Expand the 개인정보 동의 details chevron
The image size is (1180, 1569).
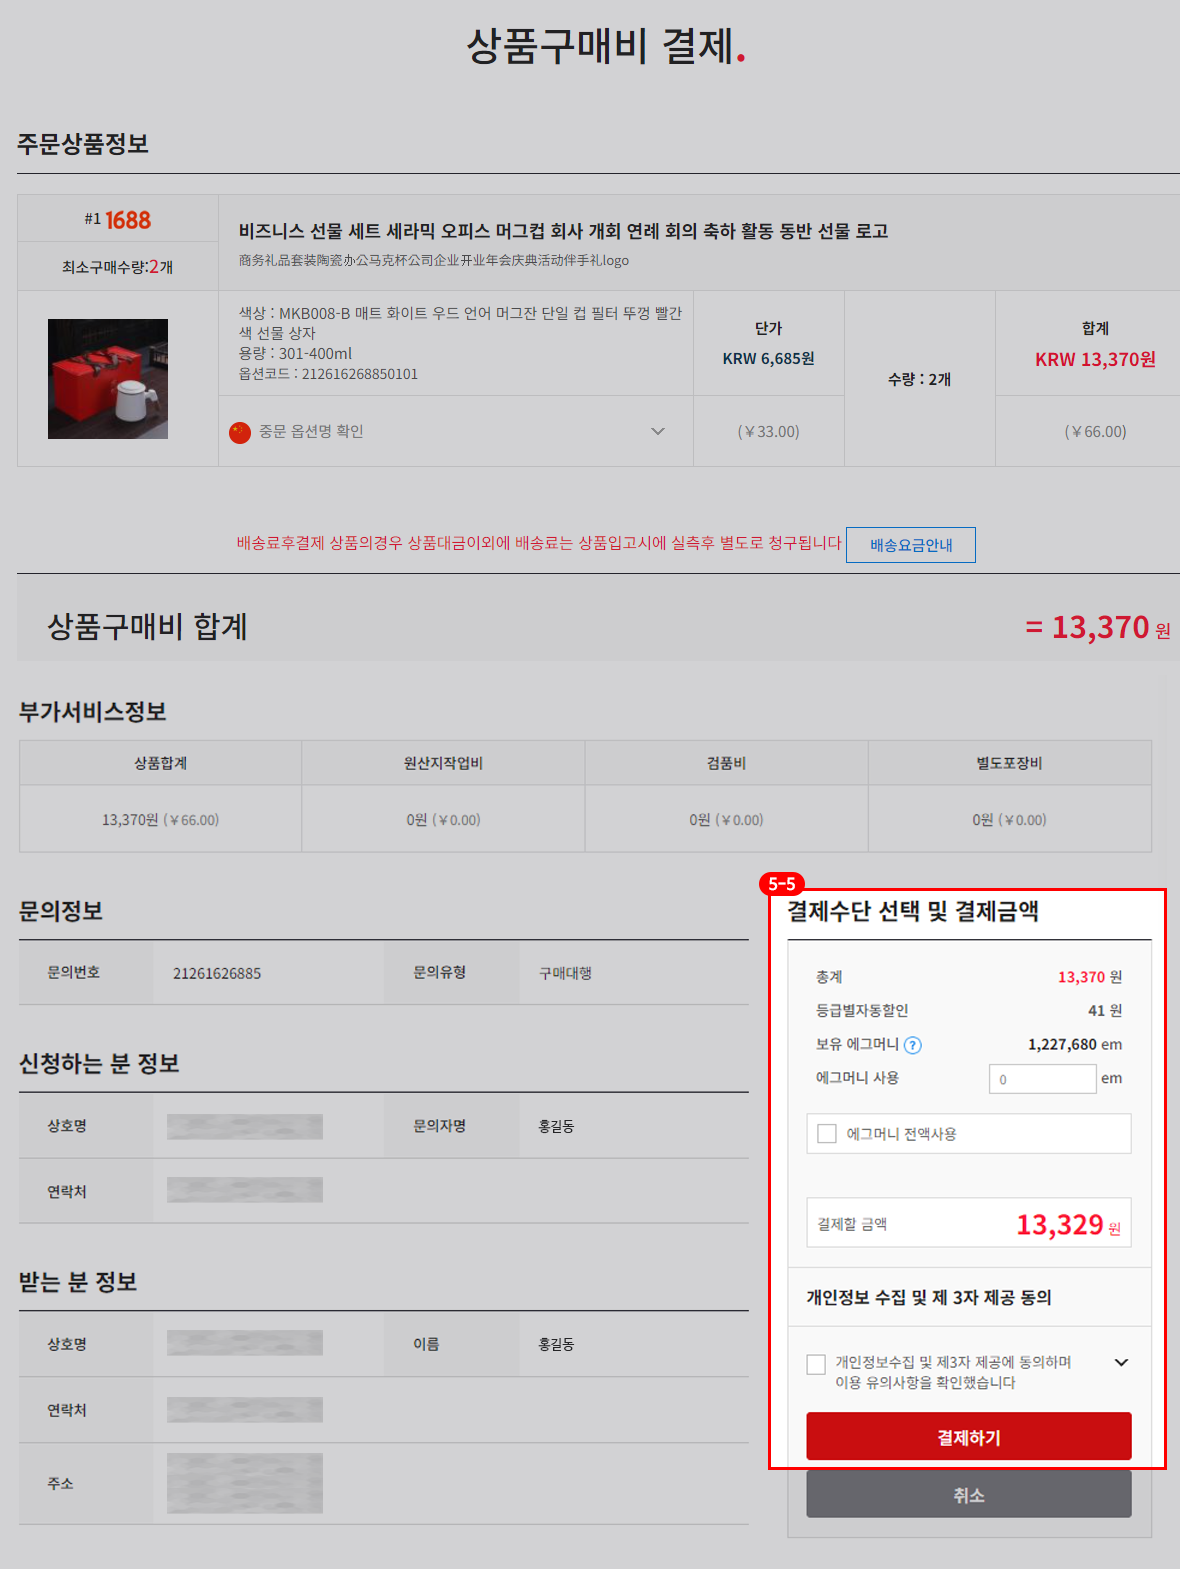coord(1121,1362)
